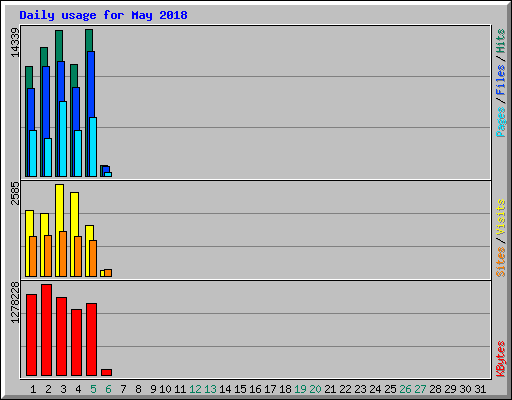The width and height of the screenshot is (512, 400).
Task: Select the orange sites bar for day 1
Action: pos(33,256)
